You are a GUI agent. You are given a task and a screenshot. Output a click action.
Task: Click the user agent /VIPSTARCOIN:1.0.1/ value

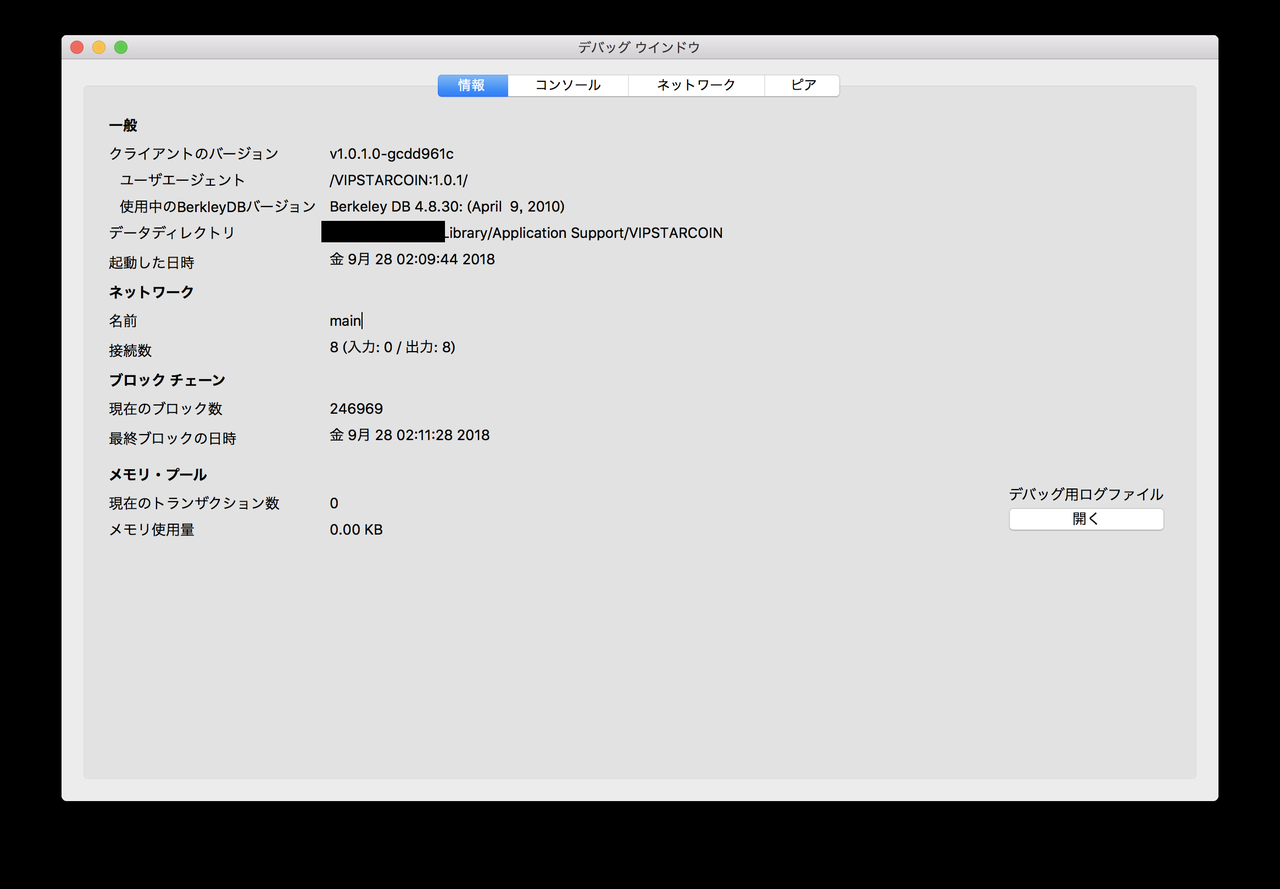coord(399,180)
